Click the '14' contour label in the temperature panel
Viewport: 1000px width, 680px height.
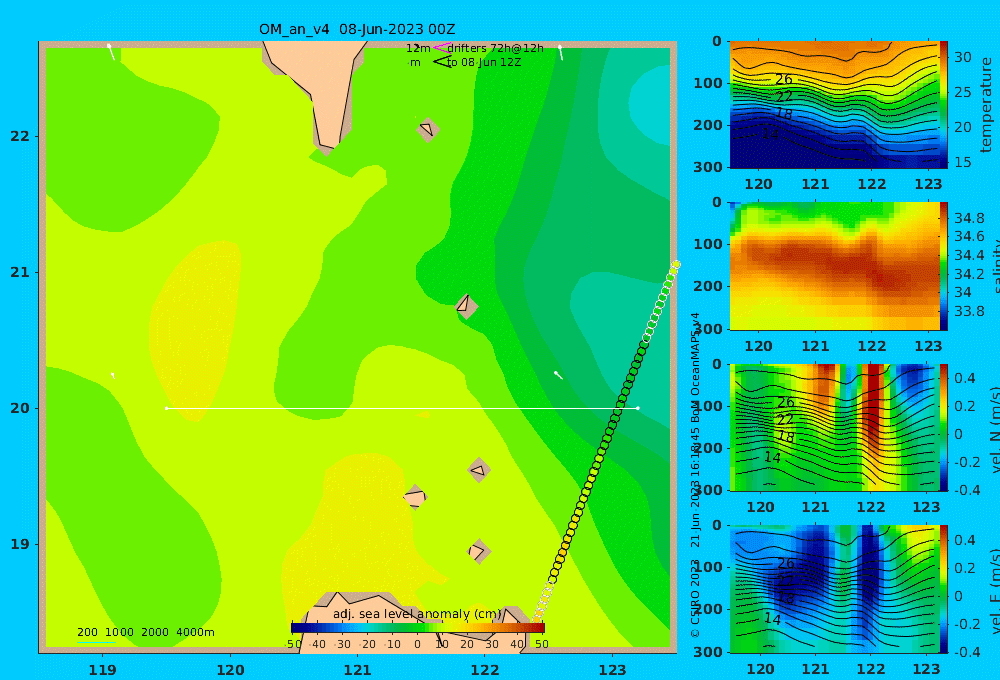click(x=770, y=135)
